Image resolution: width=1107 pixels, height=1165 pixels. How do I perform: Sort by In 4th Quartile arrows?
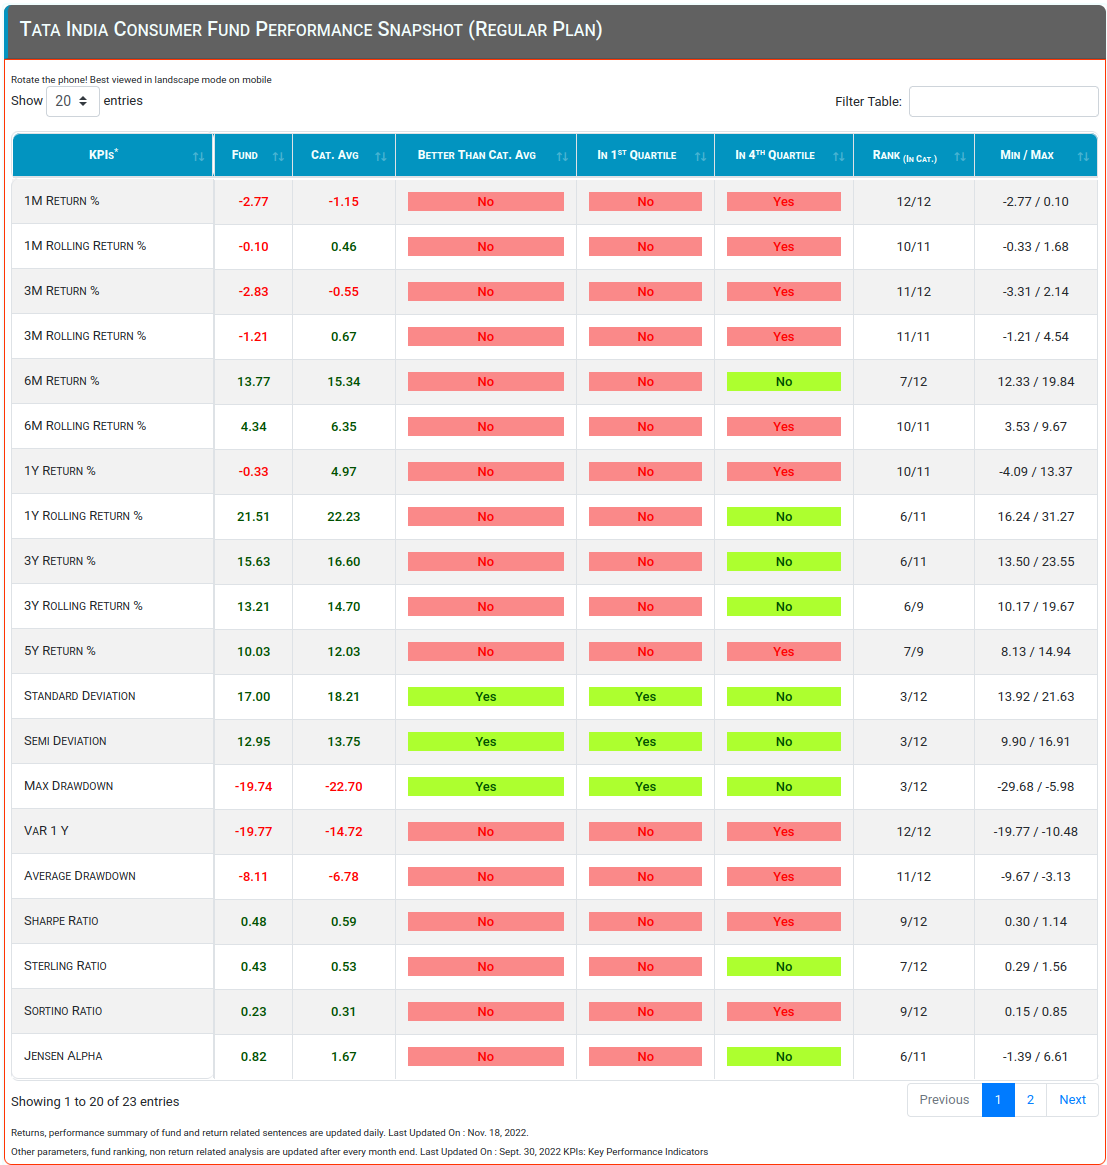point(839,156)
